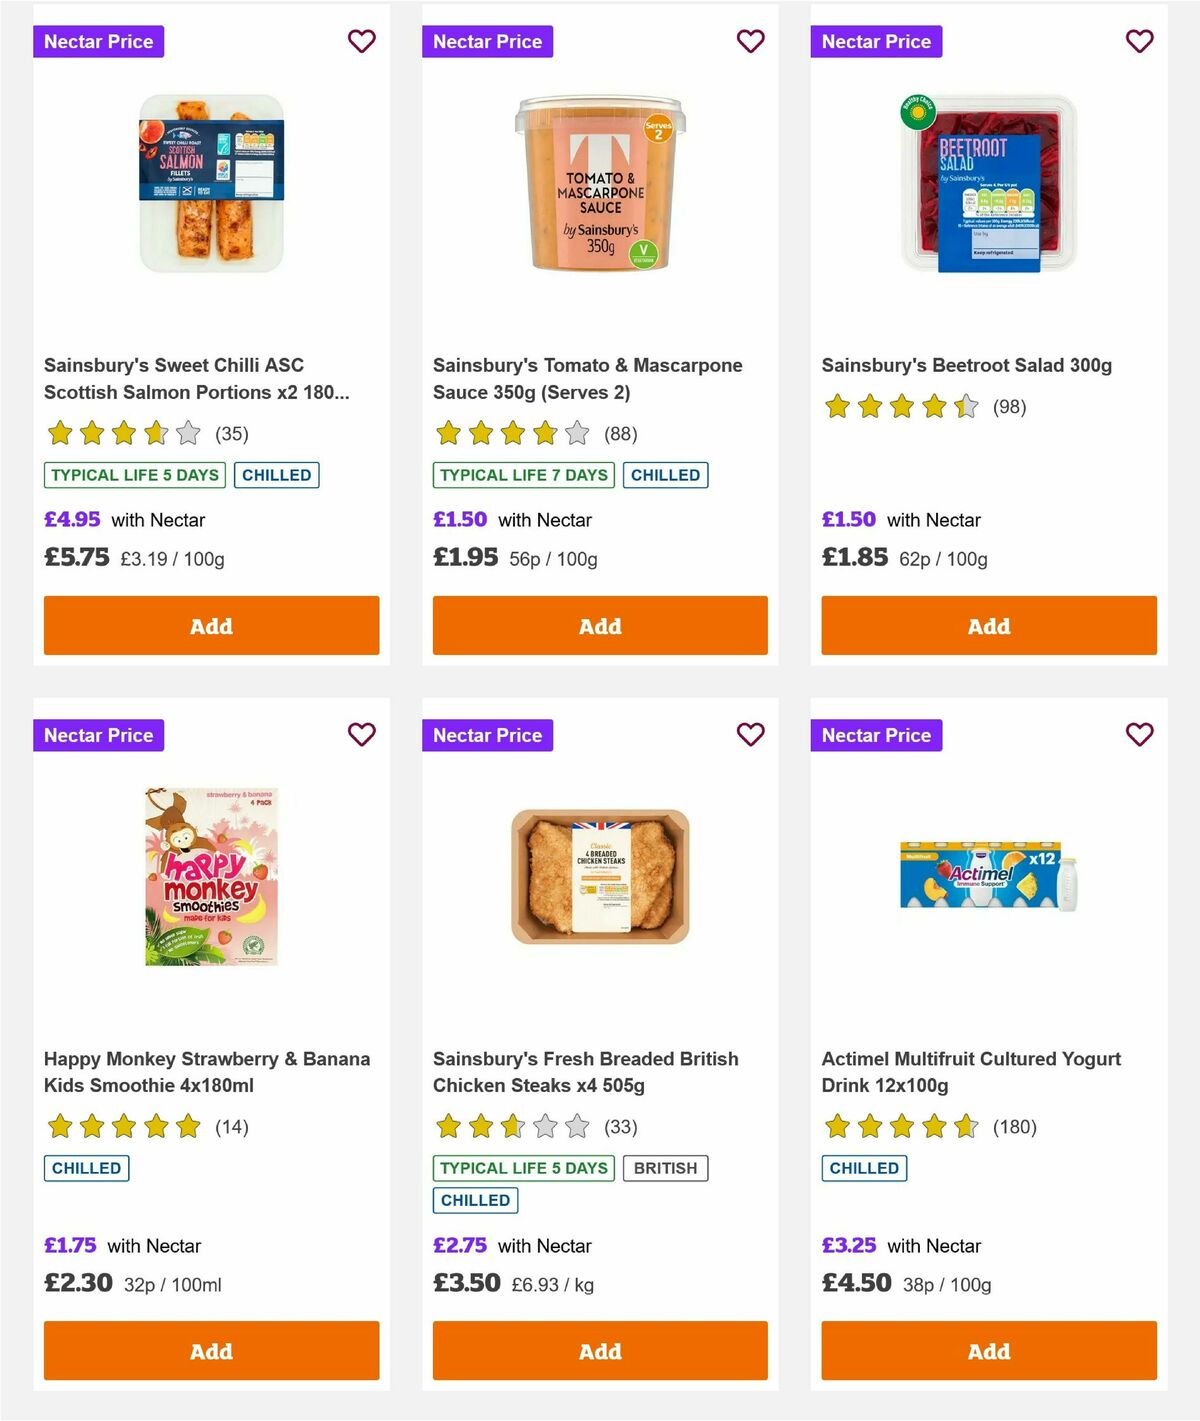The height and width of the screenshot is (1421, 1200).
Task: Click the heart on Breaded Chicken Steaks
Action: click(x=750, y=734)
